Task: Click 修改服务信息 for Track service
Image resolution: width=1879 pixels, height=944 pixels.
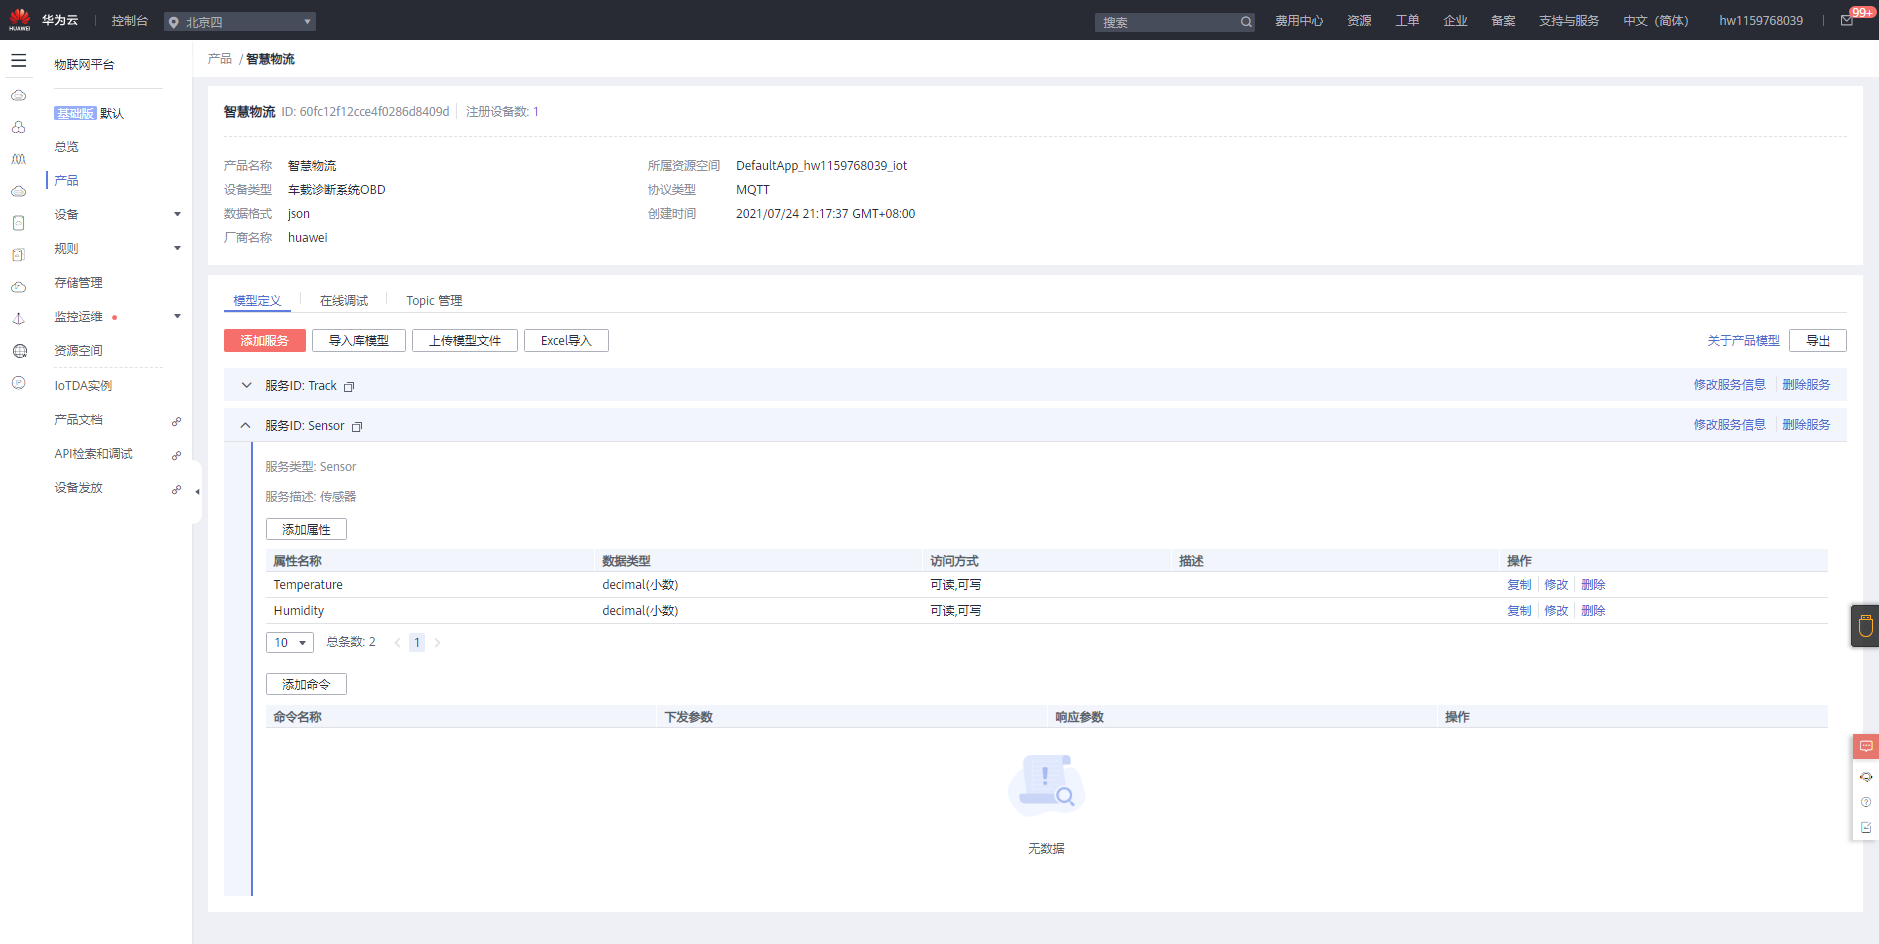Action: [1729, 385]
